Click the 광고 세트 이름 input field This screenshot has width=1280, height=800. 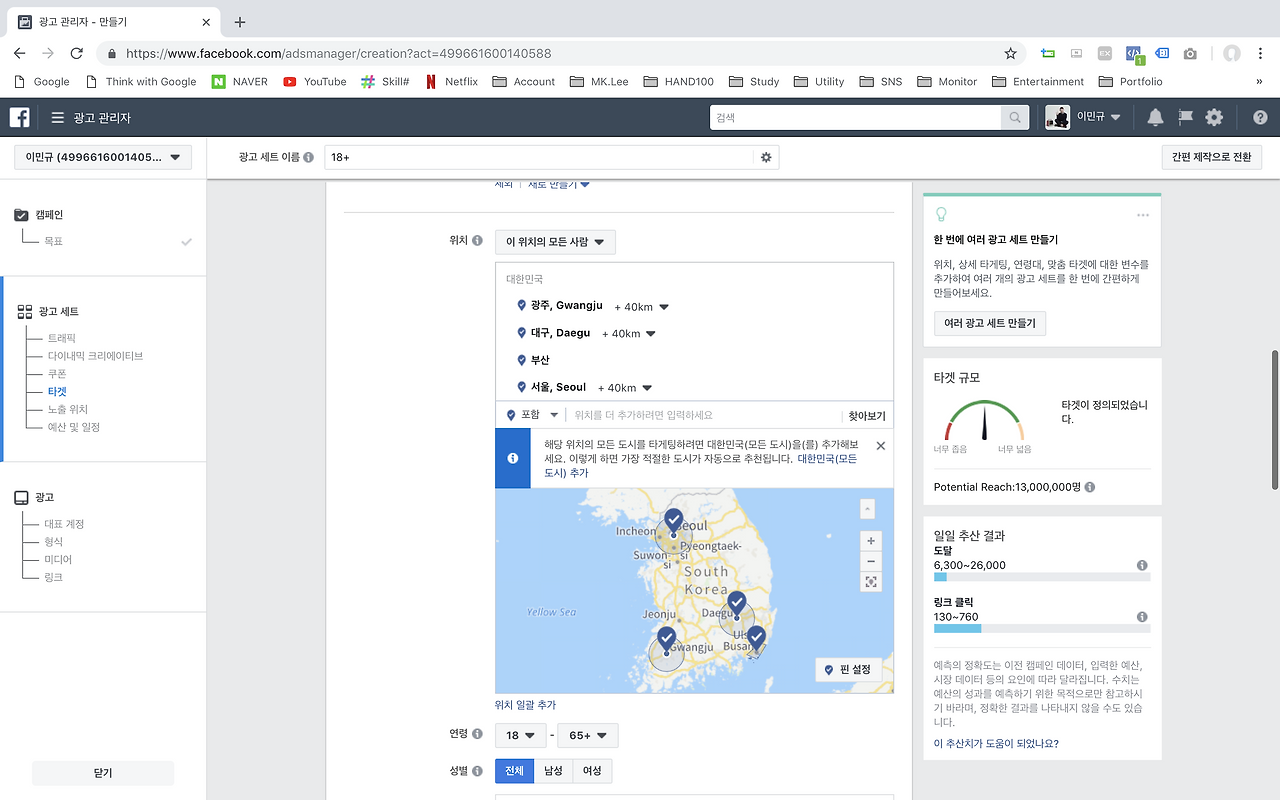pyautogui.click(x=539, y=157)
